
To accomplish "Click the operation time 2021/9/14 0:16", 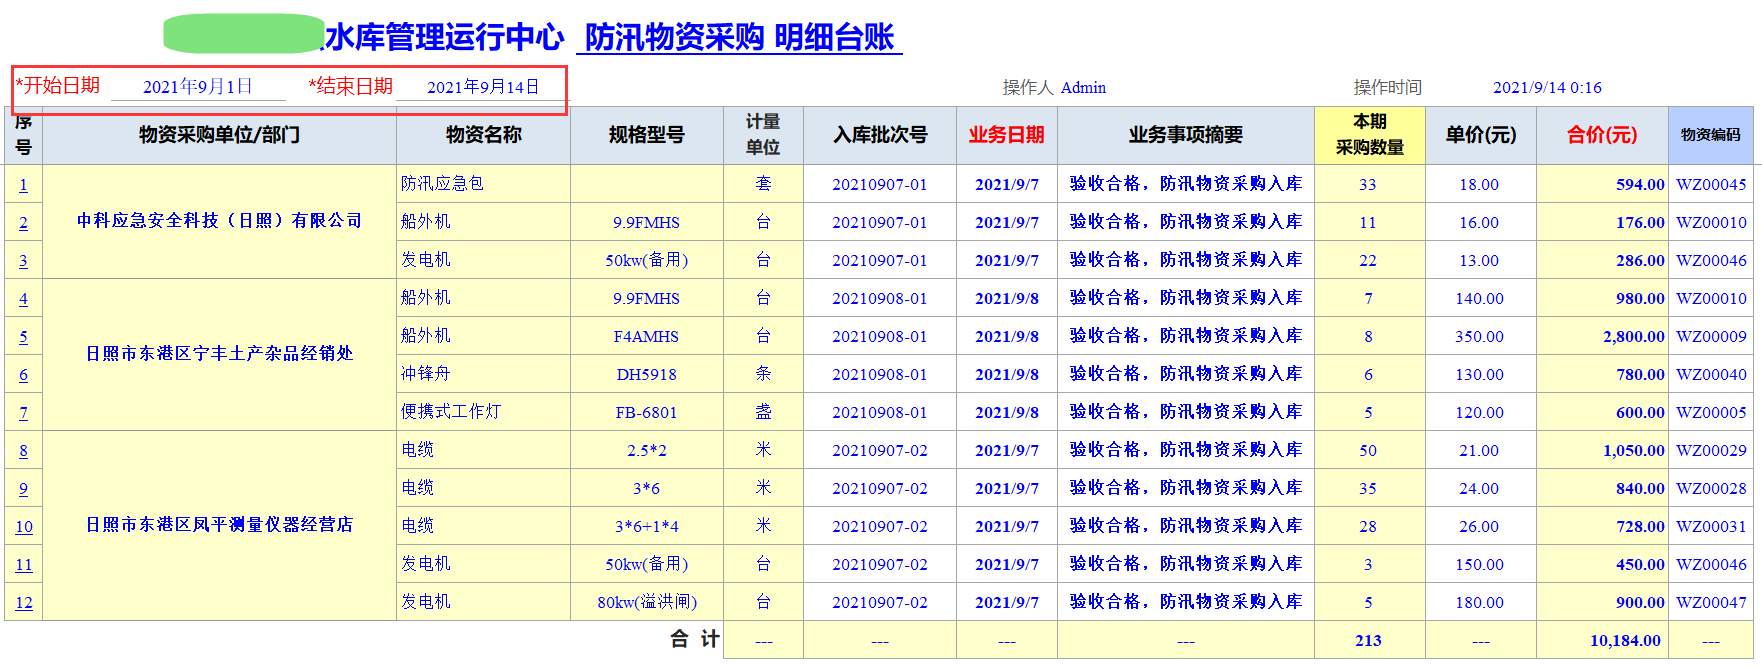I will point(1547,88).
